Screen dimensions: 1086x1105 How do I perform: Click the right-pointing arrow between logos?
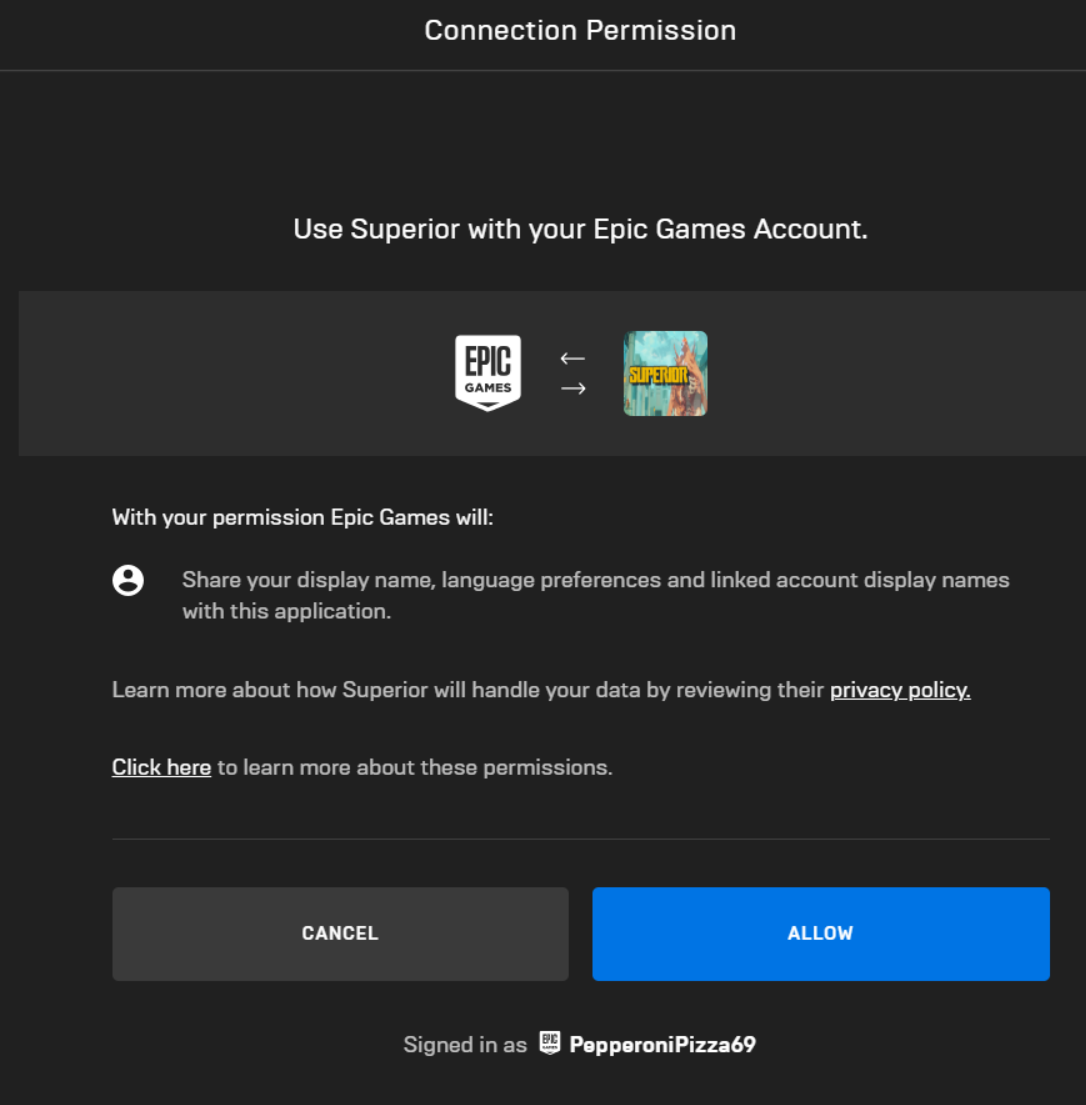573,388
